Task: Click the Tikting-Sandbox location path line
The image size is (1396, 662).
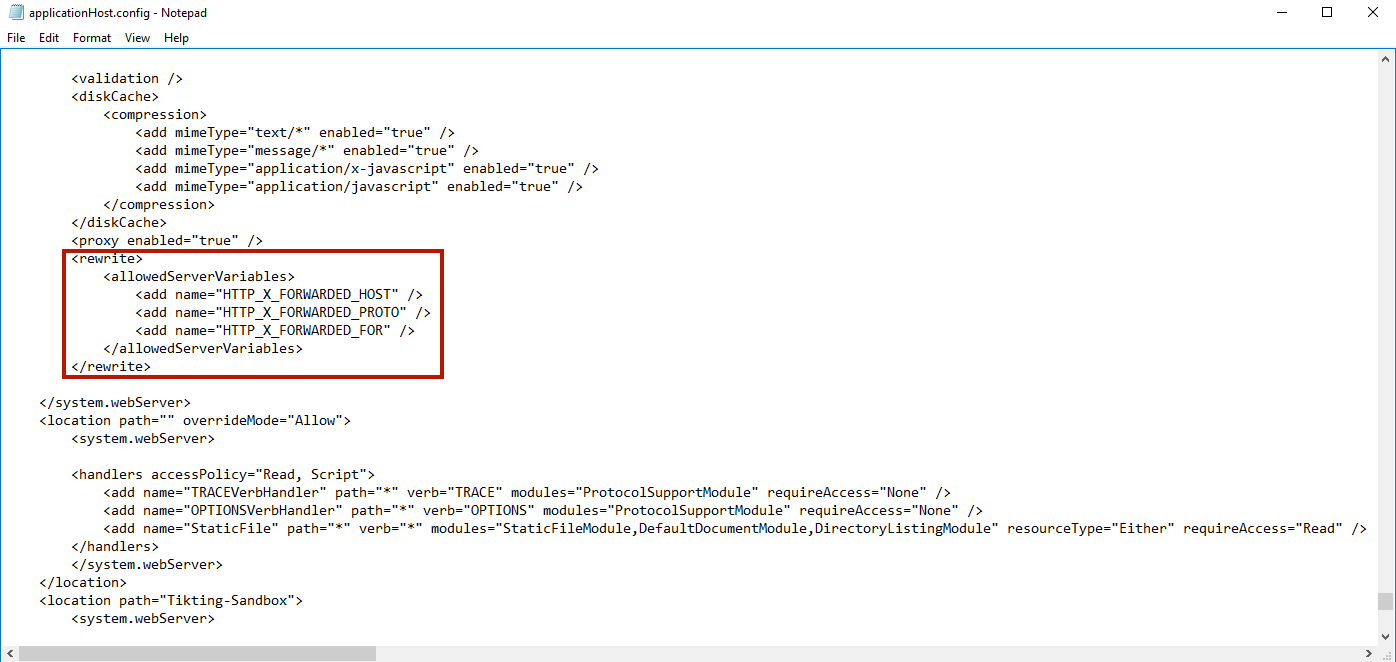Action: 170,600
